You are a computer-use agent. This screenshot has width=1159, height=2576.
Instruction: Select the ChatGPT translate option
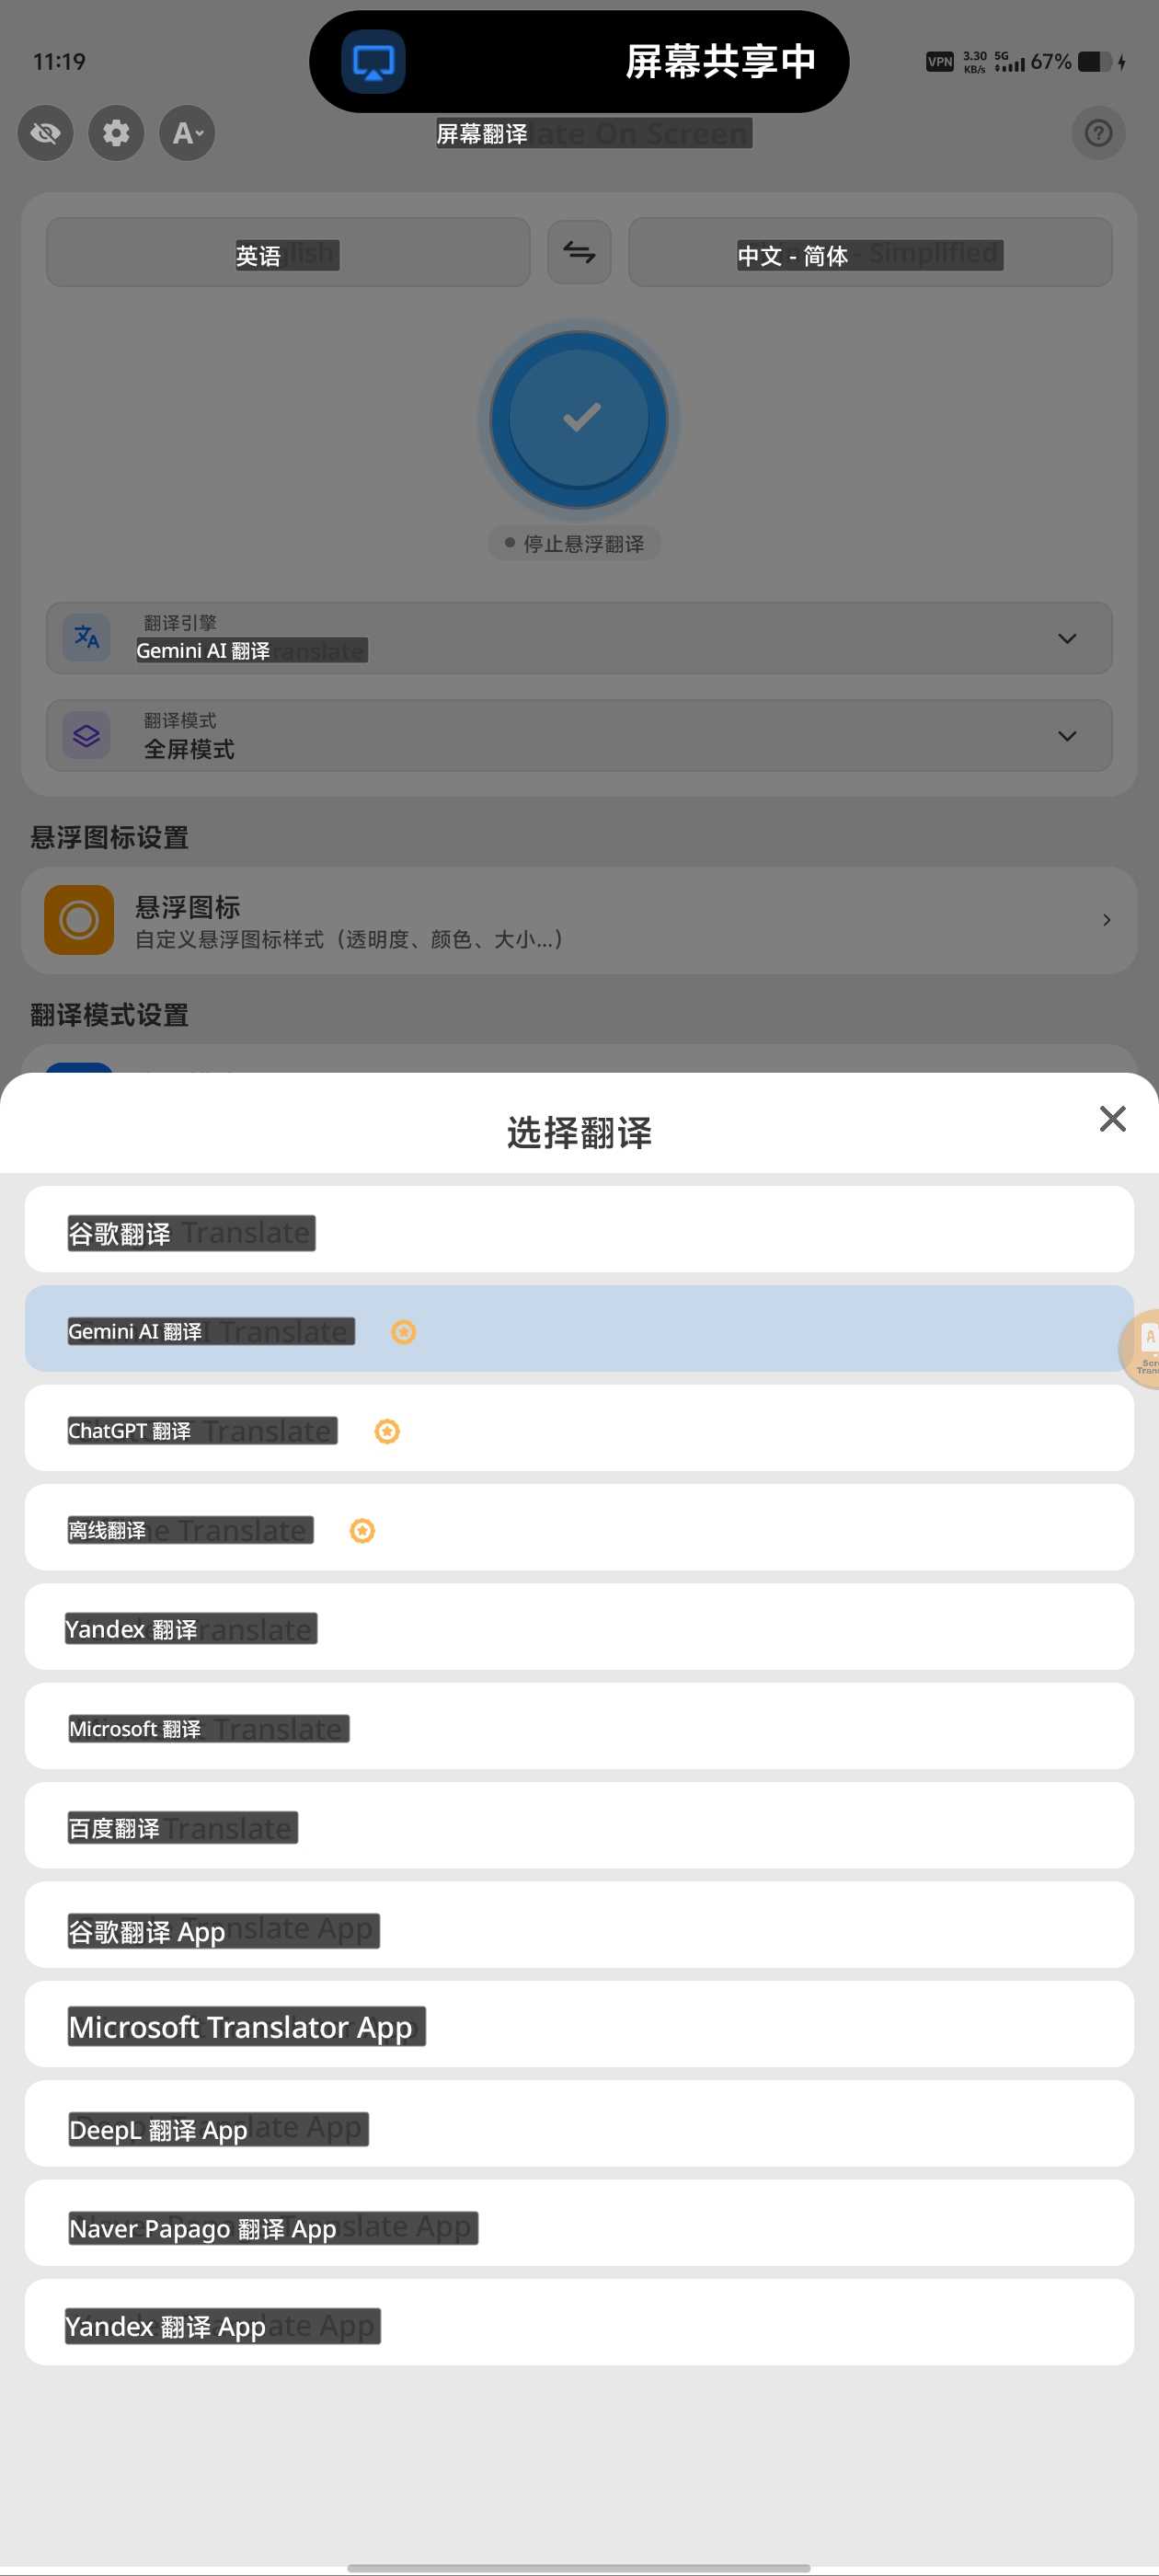579,1428
